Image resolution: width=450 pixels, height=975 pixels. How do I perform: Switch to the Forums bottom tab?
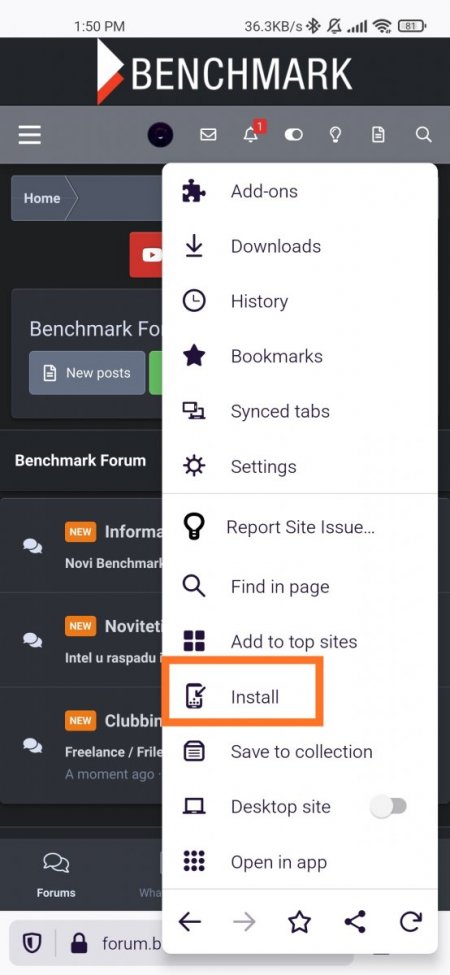[x=56, y=876]
